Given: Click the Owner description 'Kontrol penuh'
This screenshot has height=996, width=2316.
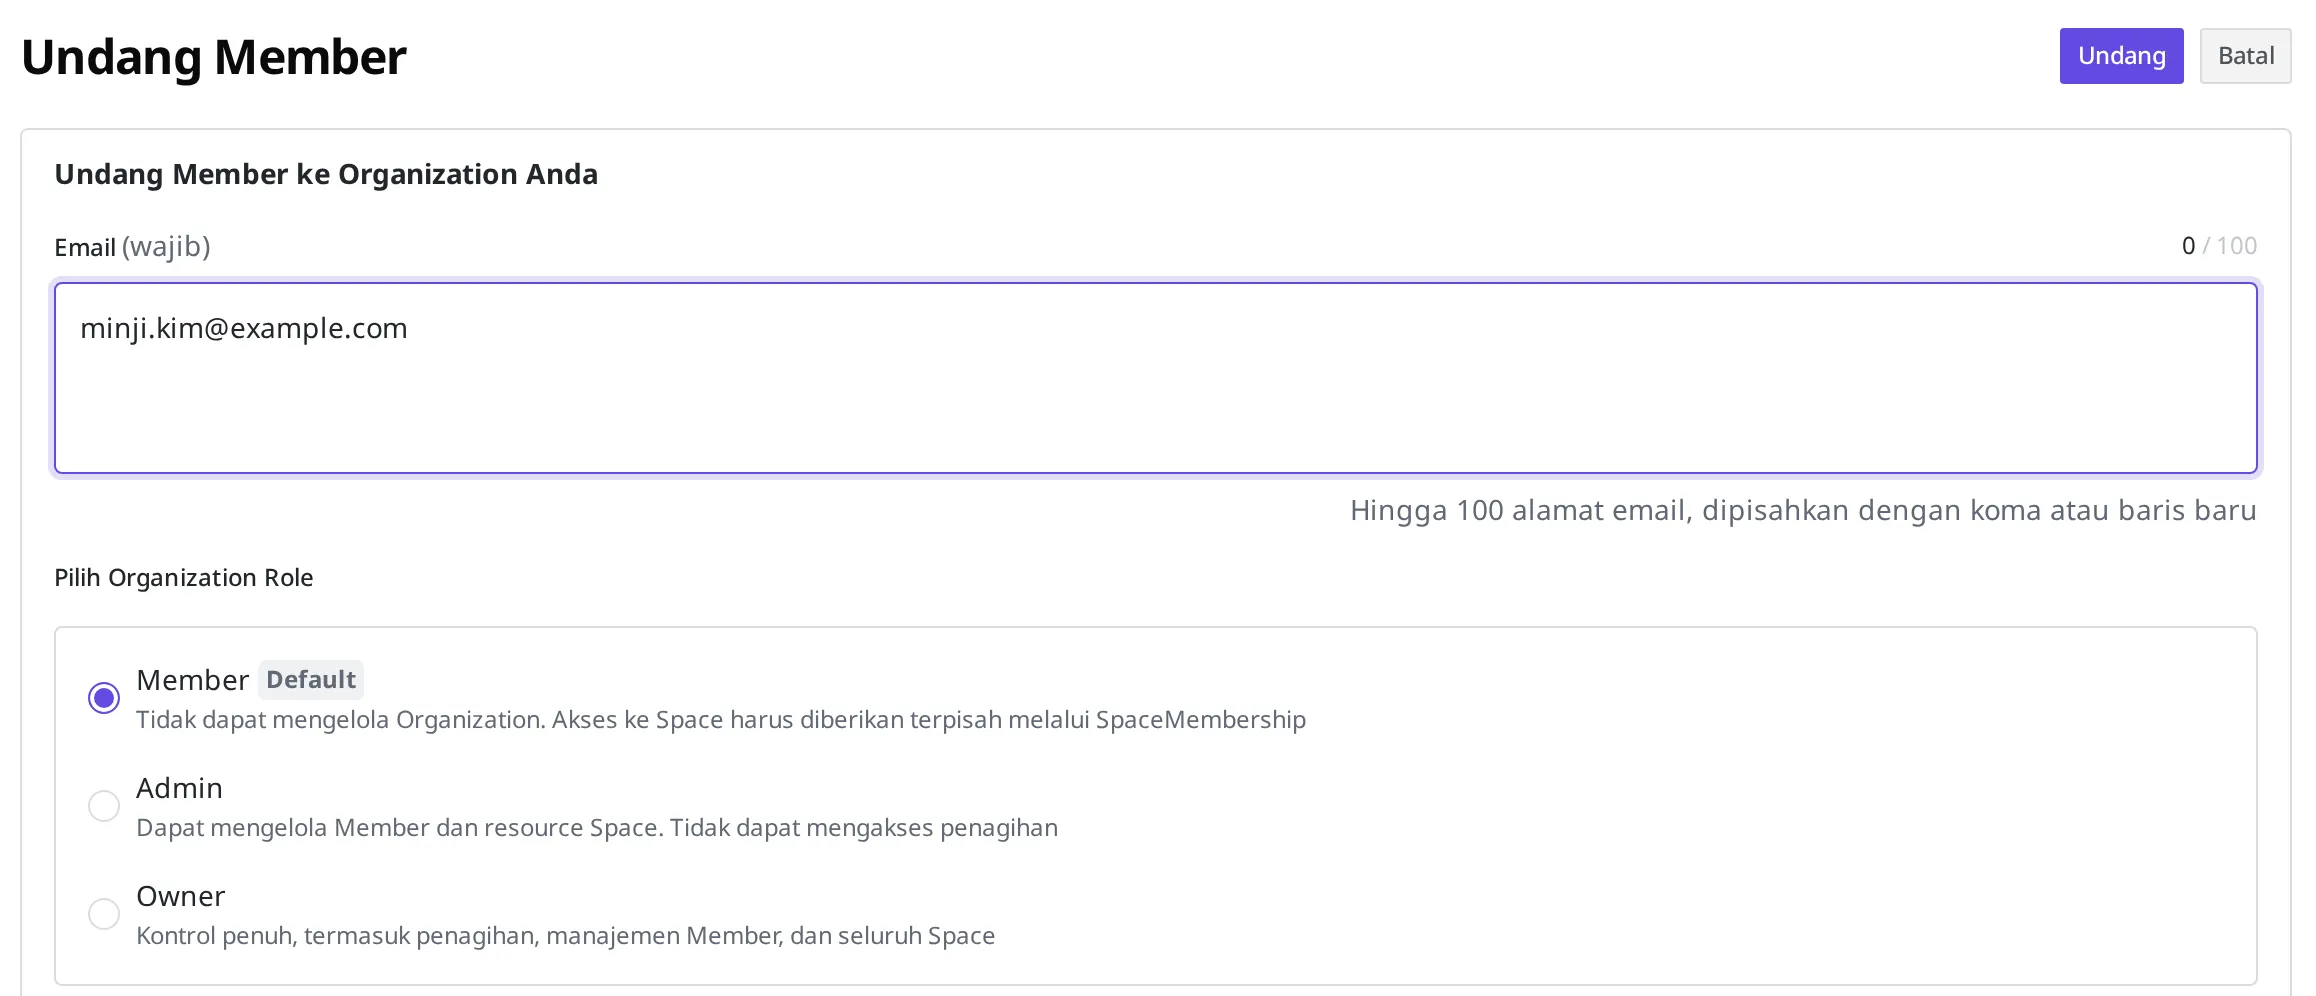Looking at the screenshot, I should (566, 936).
